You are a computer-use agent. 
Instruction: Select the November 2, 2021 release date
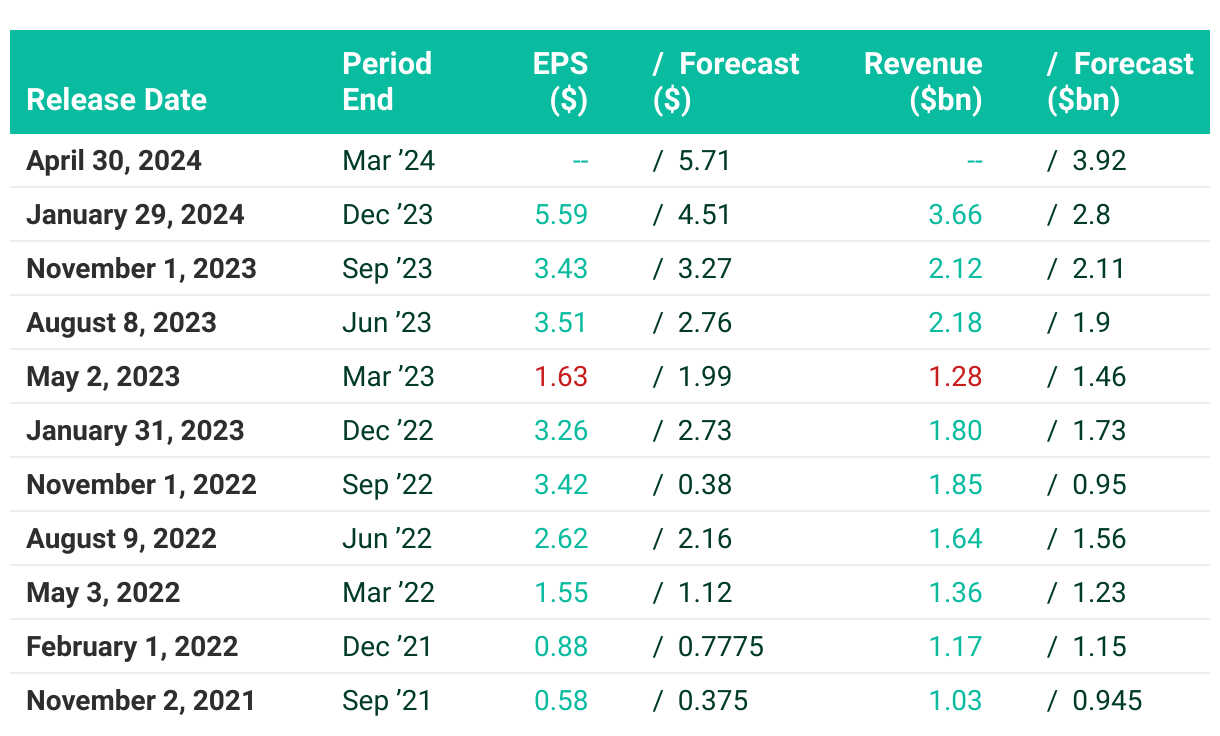141,701
